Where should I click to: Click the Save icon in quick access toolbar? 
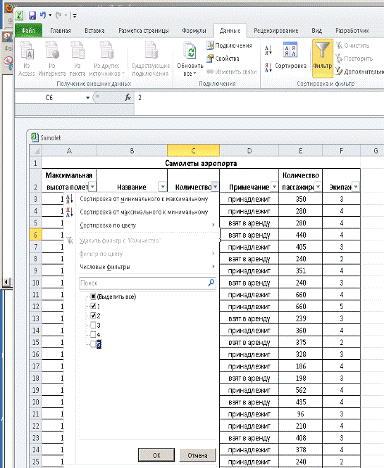click(32, 15)
